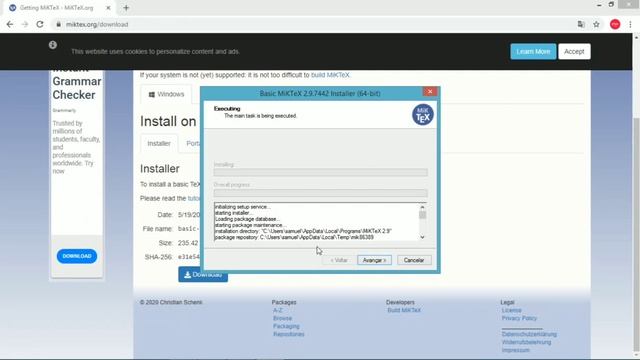Screen dimensions: 640x360
Task: Open the Build MiKTeX developers link
Action: coord(404,311)
